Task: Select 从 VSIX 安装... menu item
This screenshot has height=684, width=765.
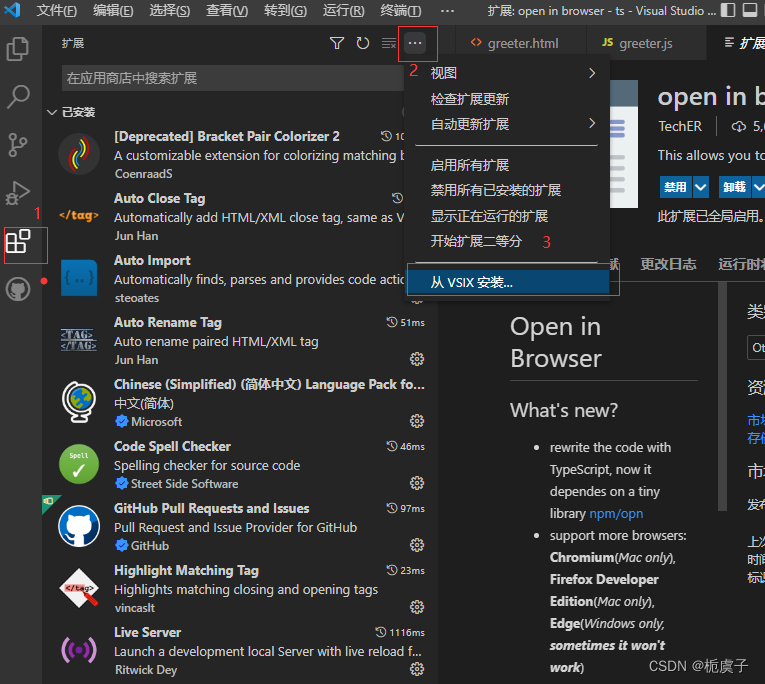Action: click(508, 282)
